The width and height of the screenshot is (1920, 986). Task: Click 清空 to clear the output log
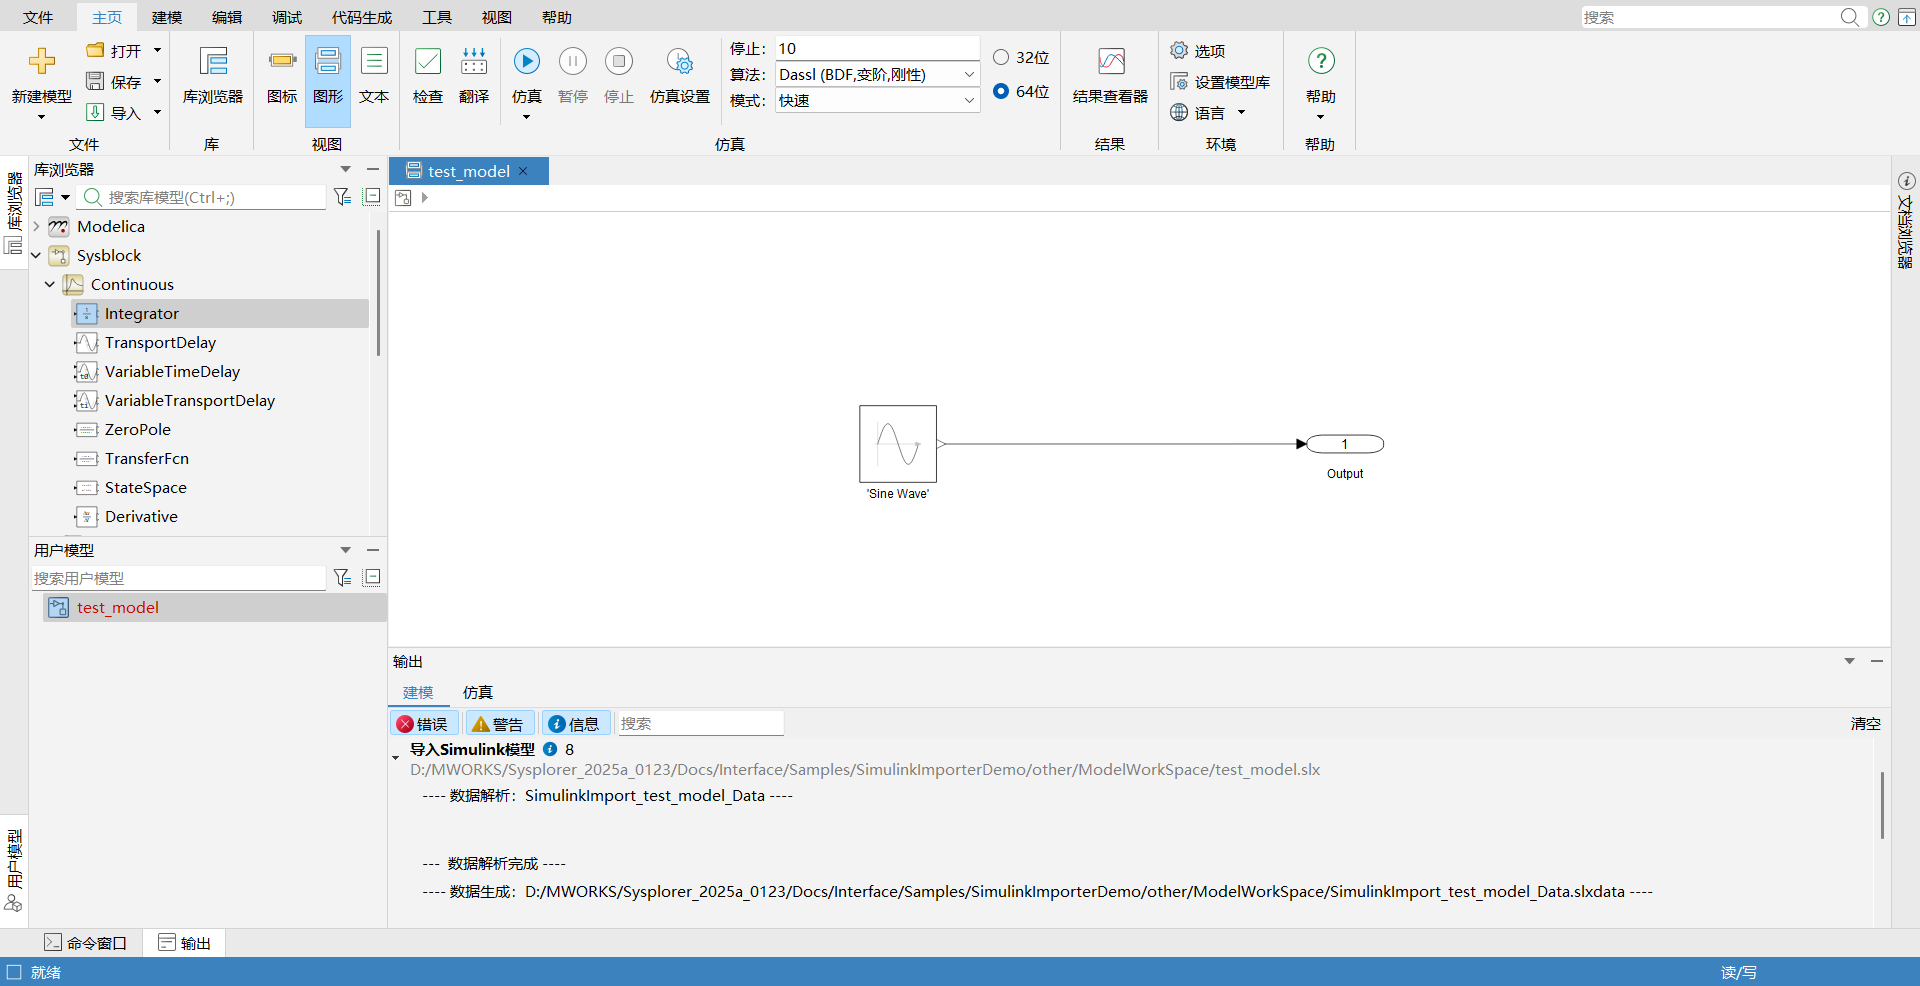(1865, 723)
